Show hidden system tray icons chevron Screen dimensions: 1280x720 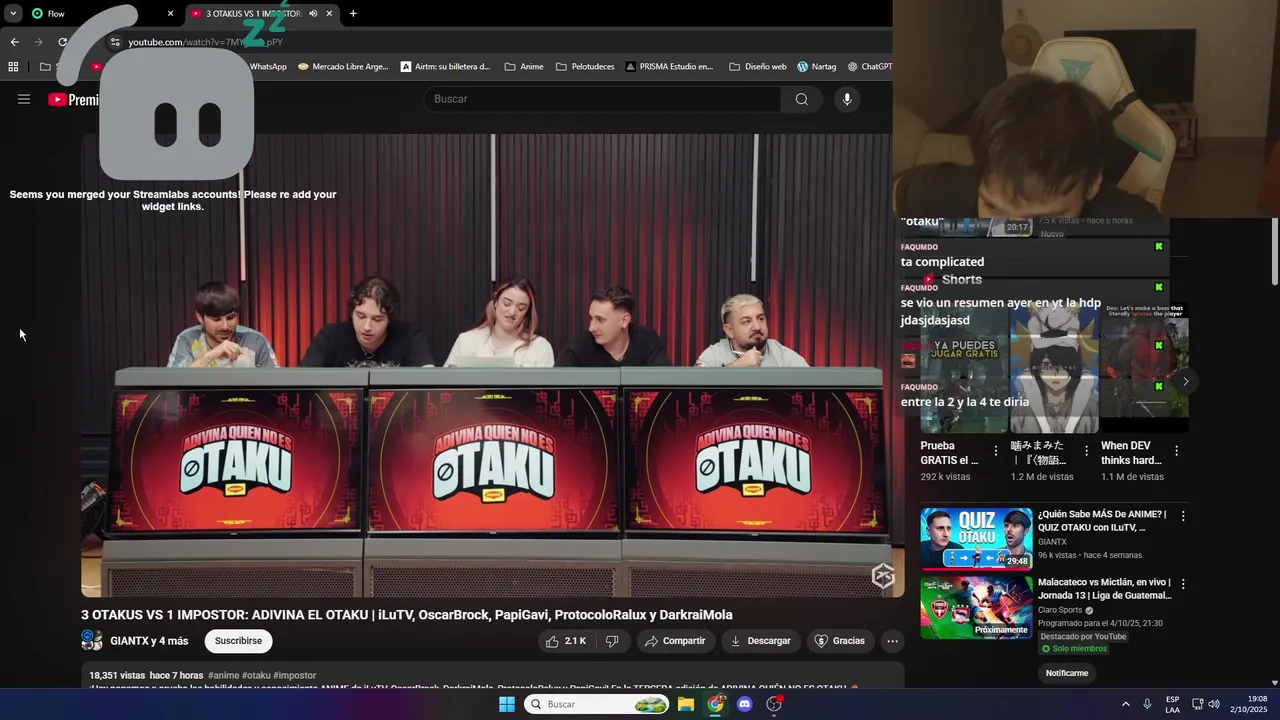(1125, 704)
